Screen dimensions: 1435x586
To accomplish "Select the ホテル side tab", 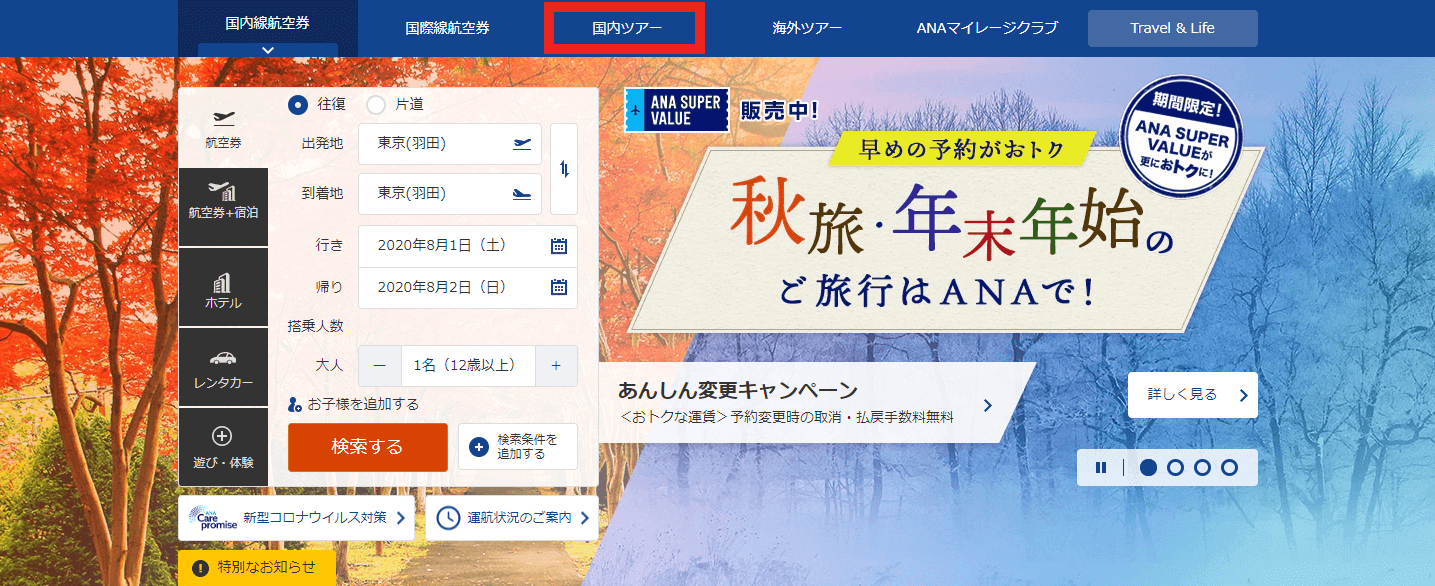I will (x=224, y=287).
